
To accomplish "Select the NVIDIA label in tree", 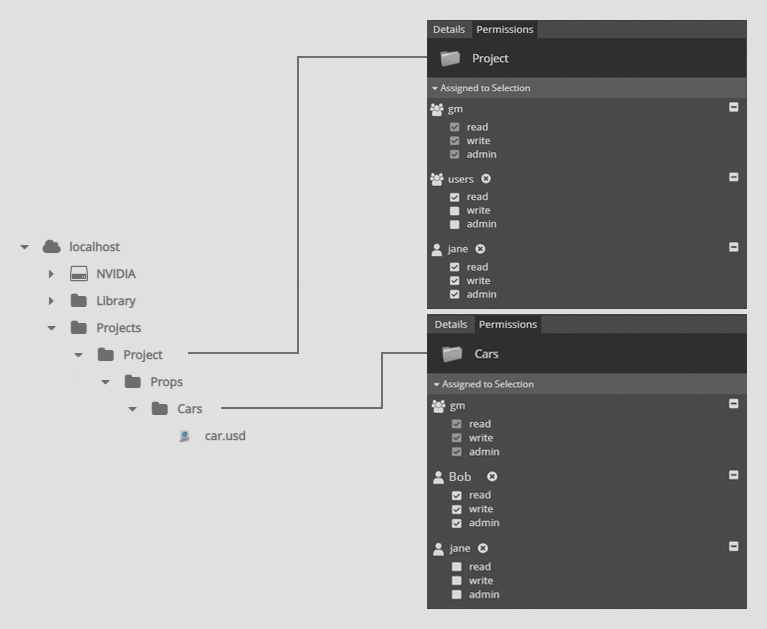I will coord(116,273).
